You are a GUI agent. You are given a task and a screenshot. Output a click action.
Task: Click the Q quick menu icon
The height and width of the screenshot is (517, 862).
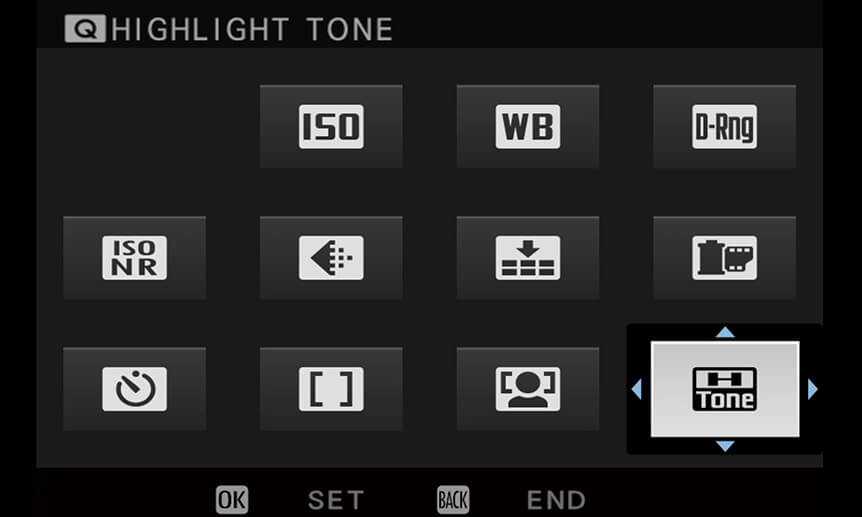pos(85,29)
